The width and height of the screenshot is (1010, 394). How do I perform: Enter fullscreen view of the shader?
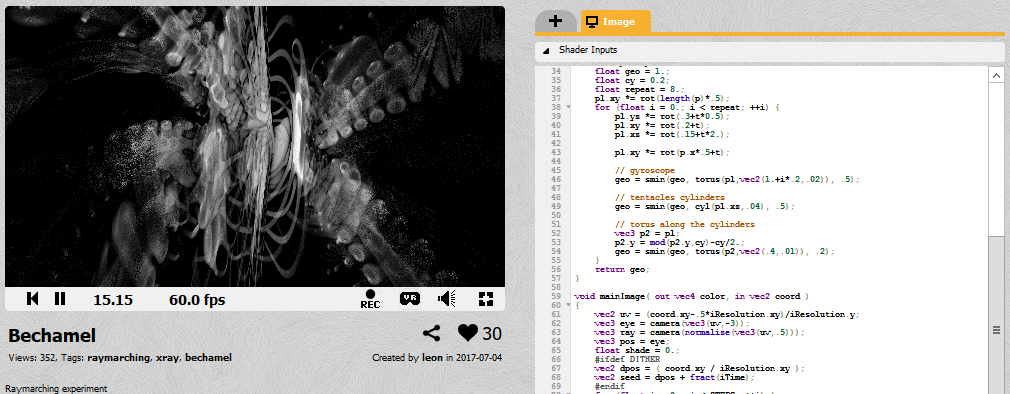486,299
